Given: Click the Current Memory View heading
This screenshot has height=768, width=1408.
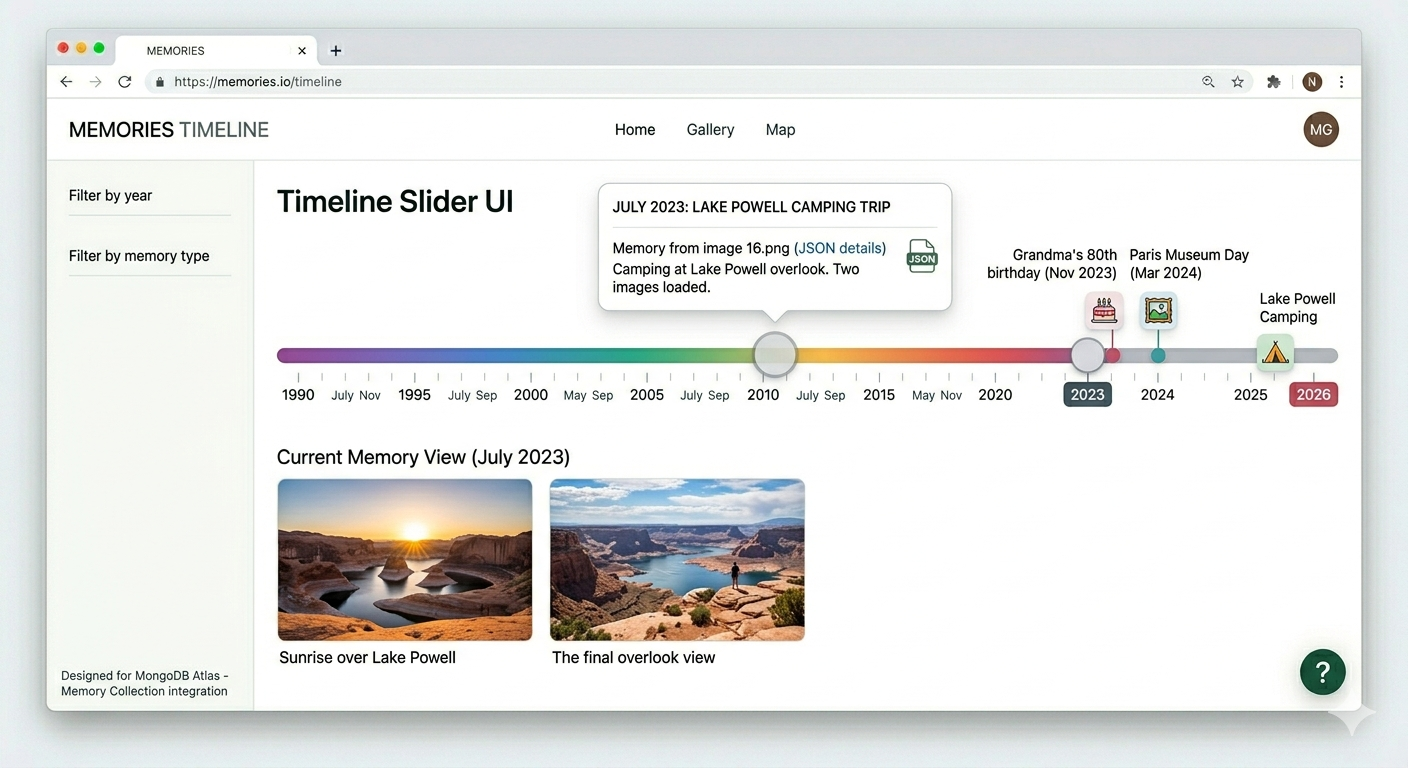Looking at the screenshot, I should [423, 457].
